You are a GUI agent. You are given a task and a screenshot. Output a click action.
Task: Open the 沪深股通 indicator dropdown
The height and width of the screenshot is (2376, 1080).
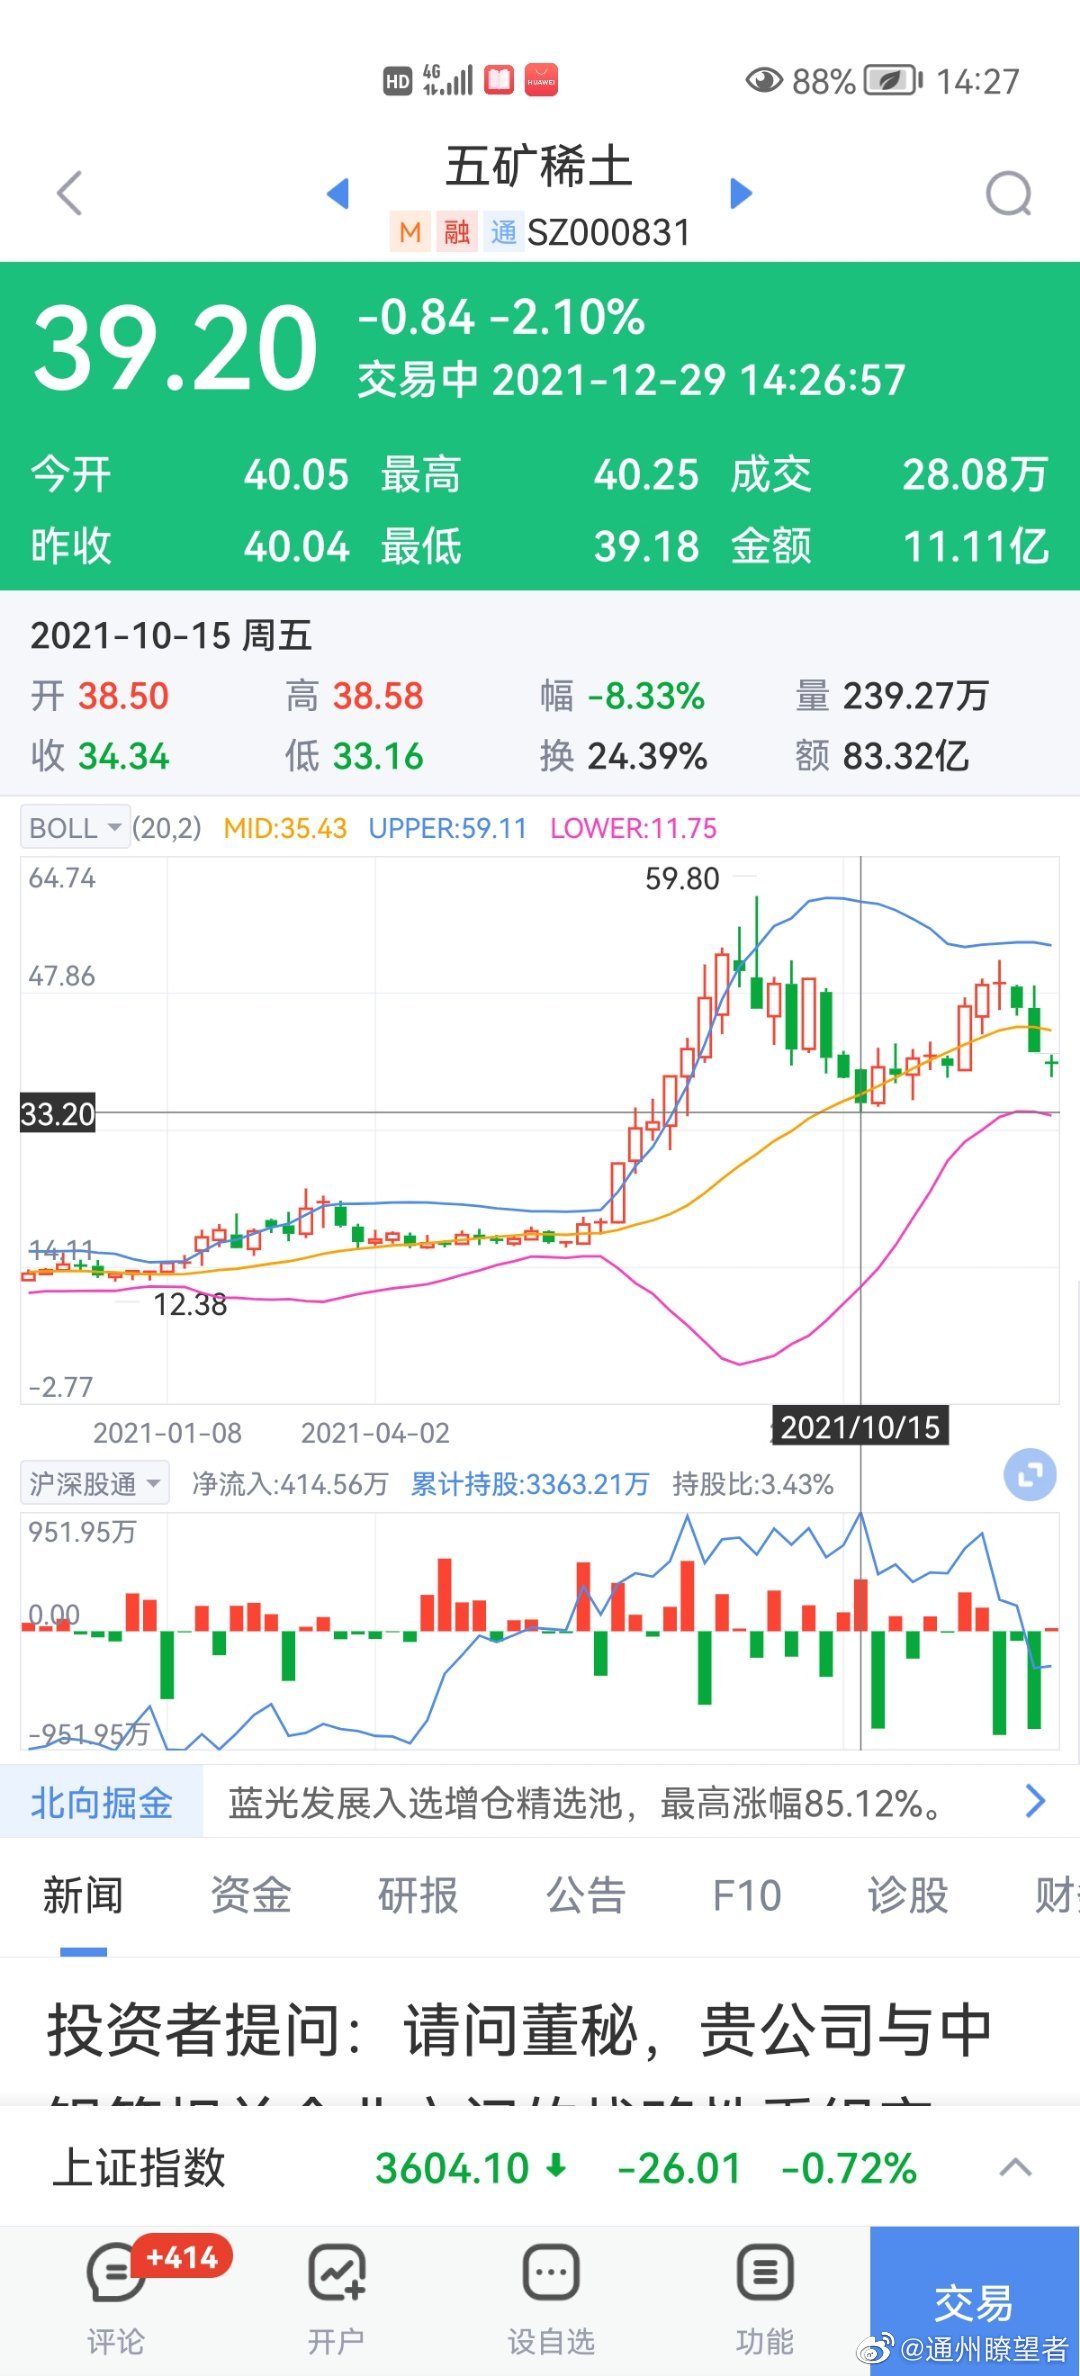[94, 1484]
